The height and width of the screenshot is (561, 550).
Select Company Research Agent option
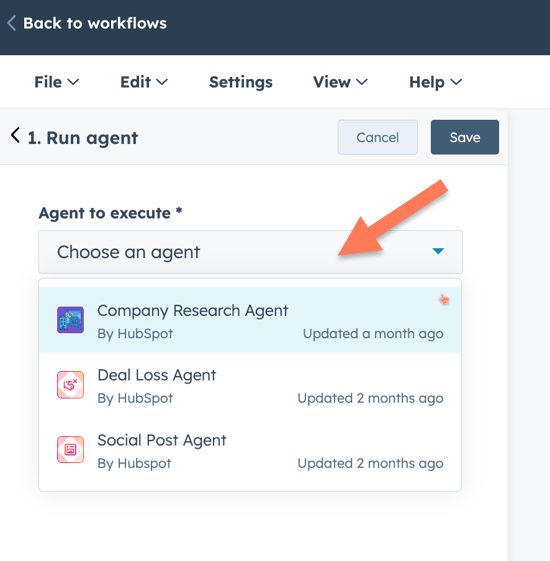click(x=250, y=320)
